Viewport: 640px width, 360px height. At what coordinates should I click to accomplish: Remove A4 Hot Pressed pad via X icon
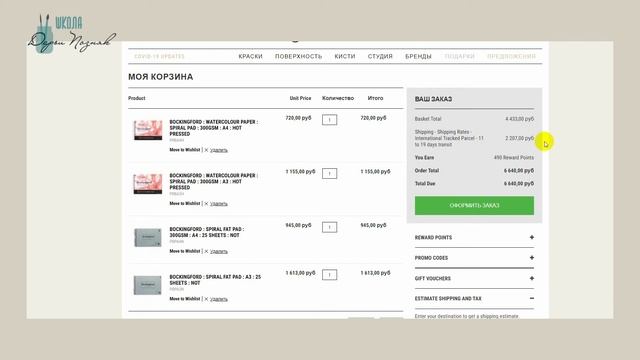click(206, 150)
